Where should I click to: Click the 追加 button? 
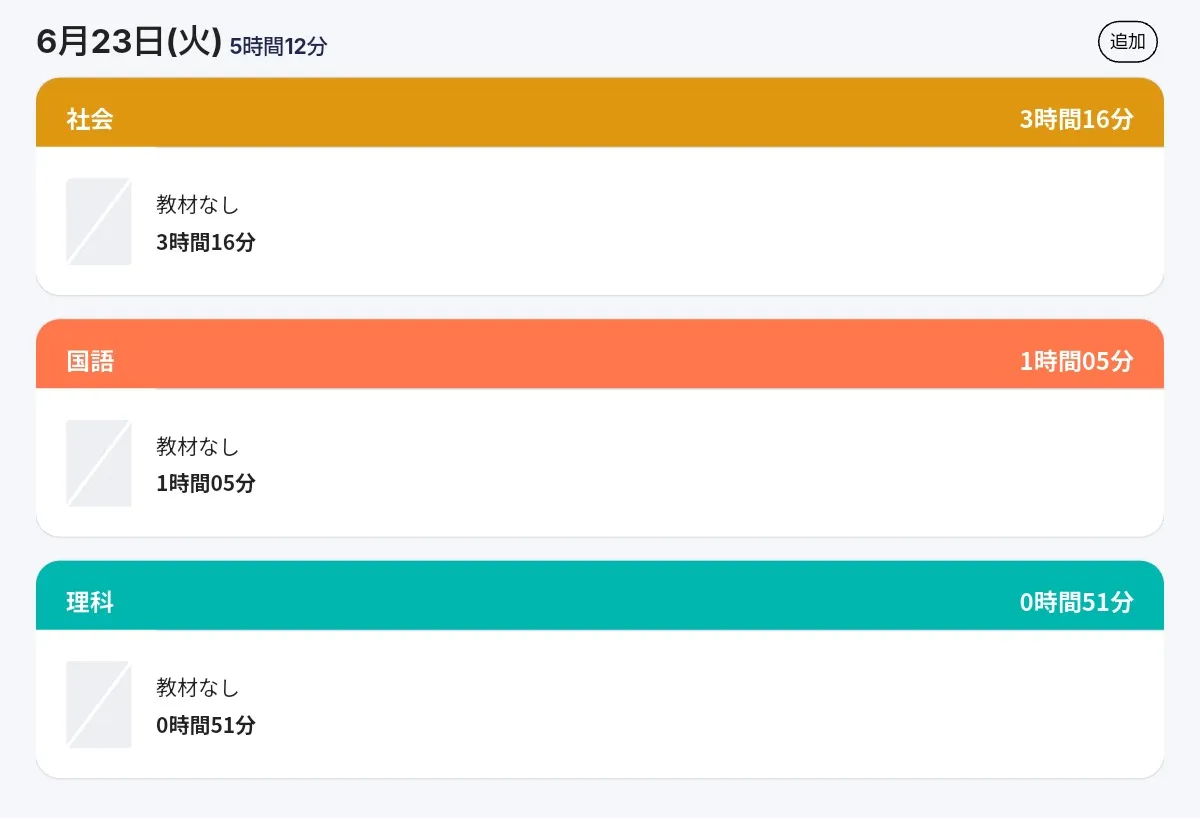[1128, 42]
